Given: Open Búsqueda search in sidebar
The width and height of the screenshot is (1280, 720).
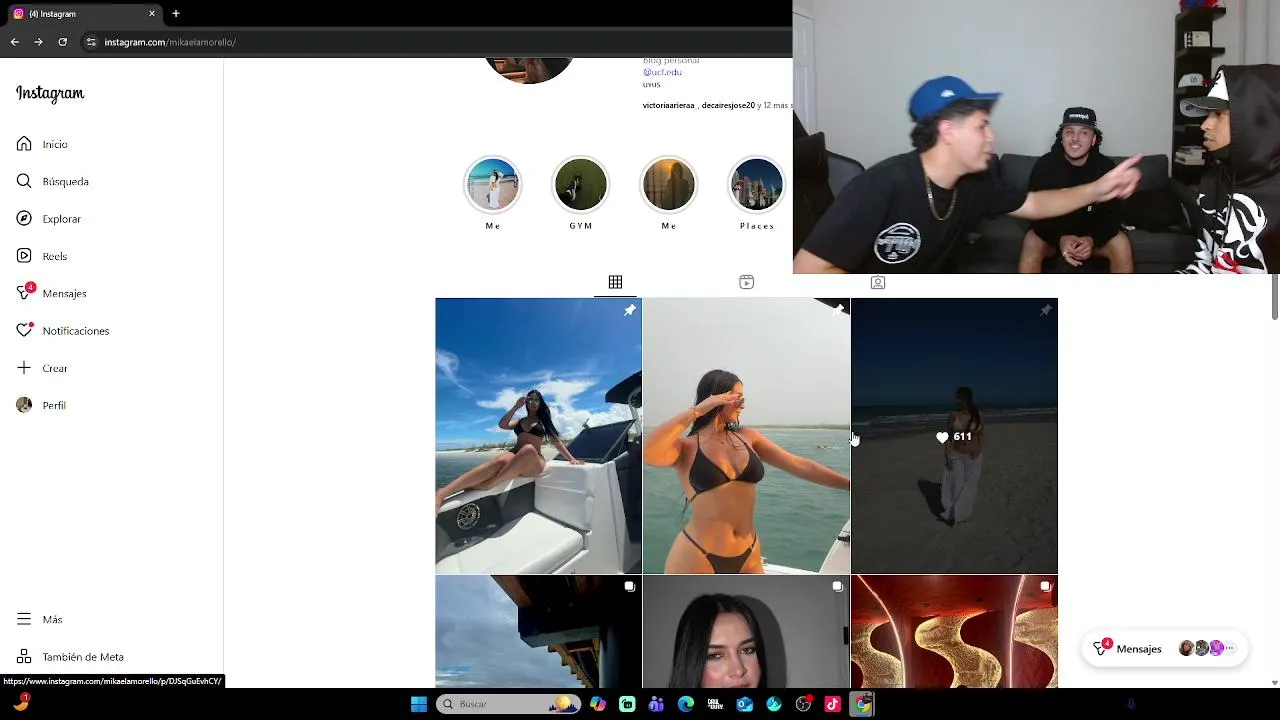Looking at the screenshot, I should click(x=52, y=181).
